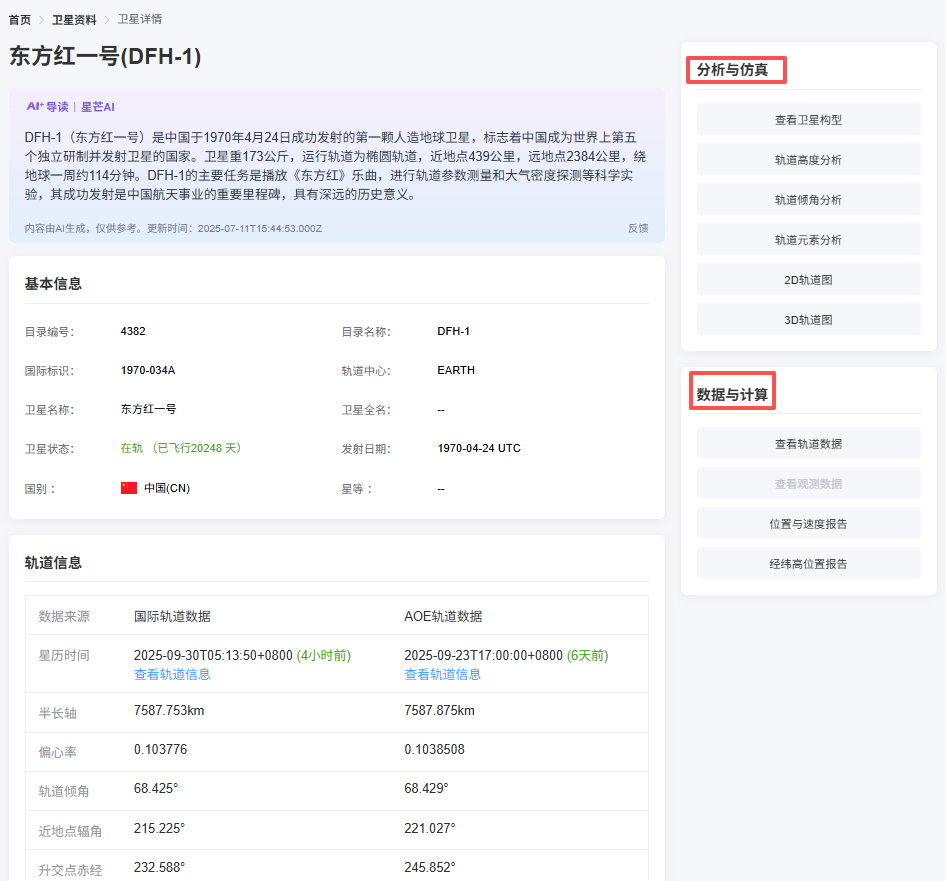946x881 pixels.
Task: Open the 2D轨道图 view
Action: coord(808,280)
